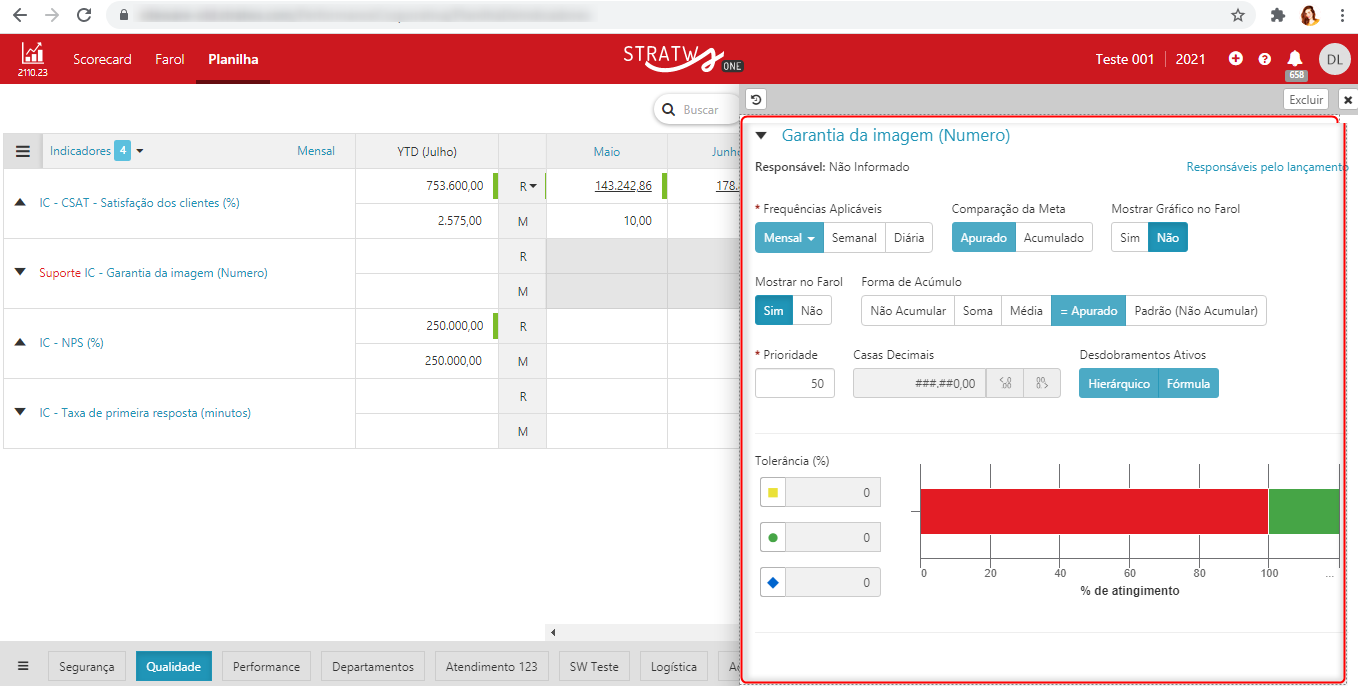Select Semanal frequency
This screenshot has width=1358, height=686.
coord(854,238)
